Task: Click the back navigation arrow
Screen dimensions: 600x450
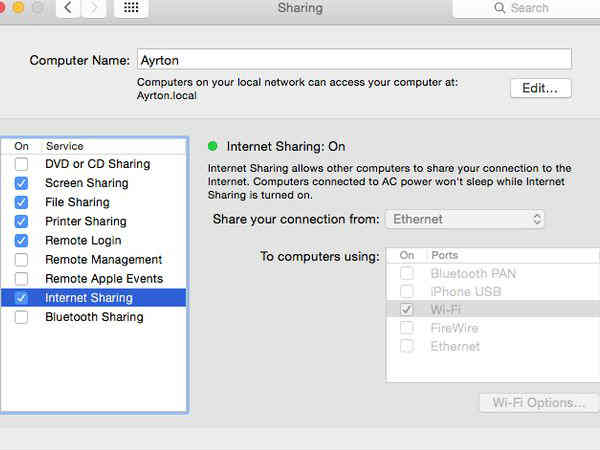Action: point(68,8)
